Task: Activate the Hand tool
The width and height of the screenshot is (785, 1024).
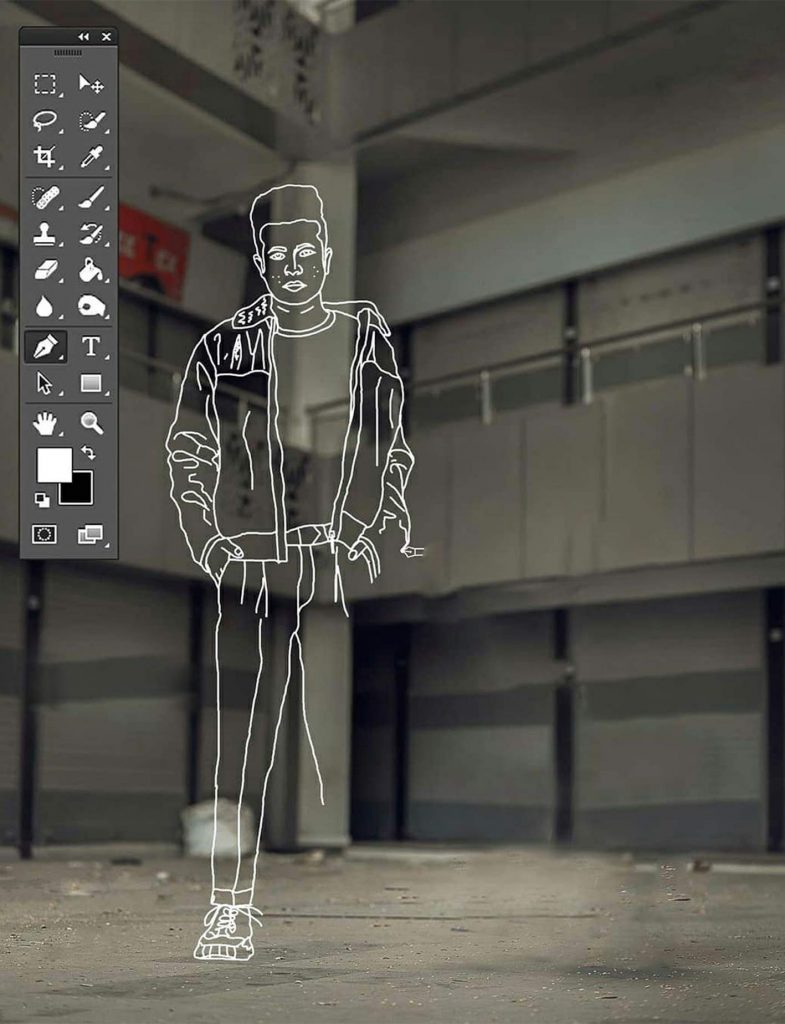Action: 45,423
